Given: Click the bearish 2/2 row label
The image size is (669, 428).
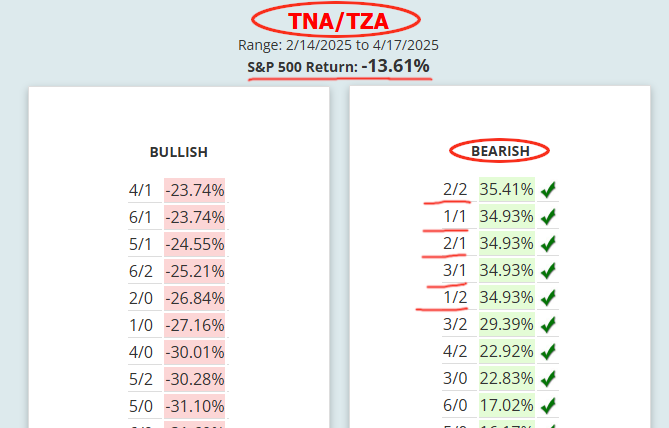Looking at the screenshot, I should click(x=455, y=189).
